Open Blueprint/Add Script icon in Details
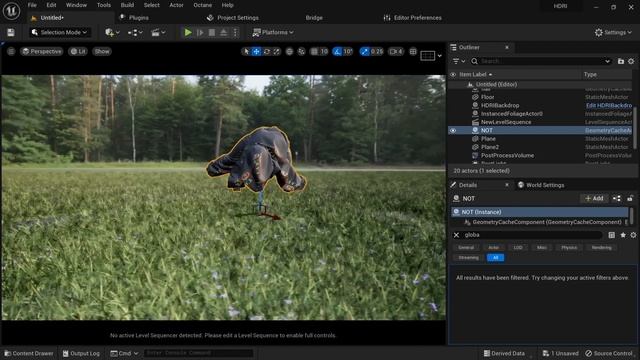This screenshot has height=360, width=640. point(617,198)
